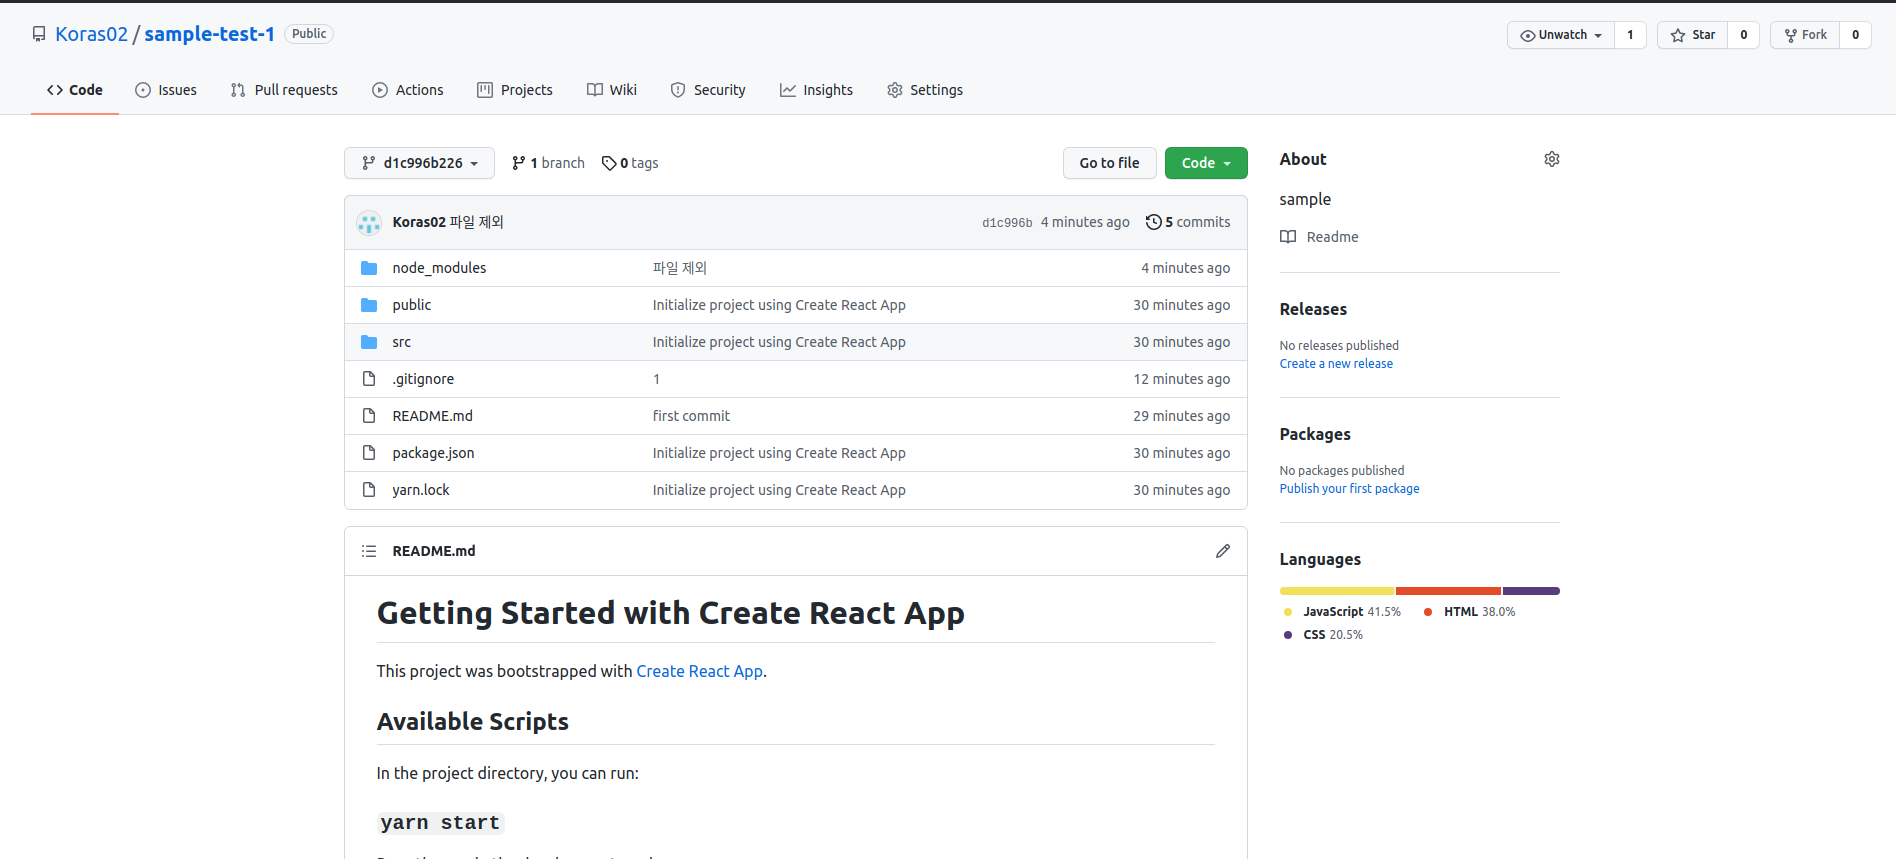1896x859 pixels.
Task: Click HTML 38.0% language entry
Action: click(x=1470, y=612)
